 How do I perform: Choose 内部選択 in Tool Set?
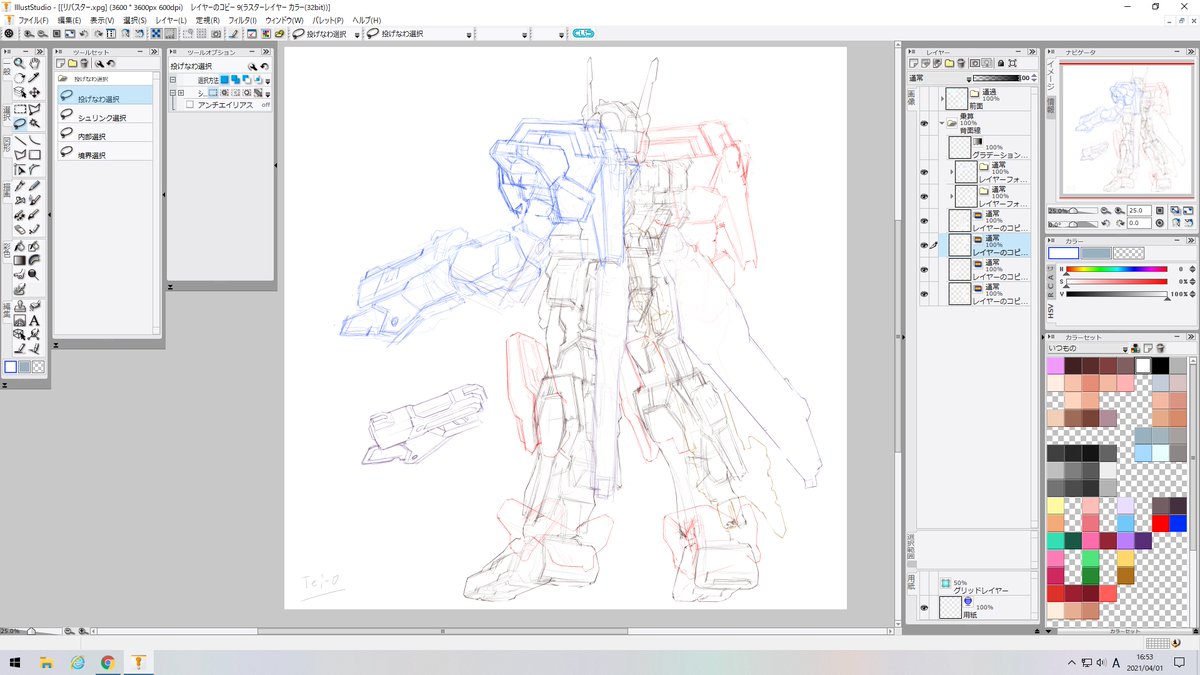point(104,136)
